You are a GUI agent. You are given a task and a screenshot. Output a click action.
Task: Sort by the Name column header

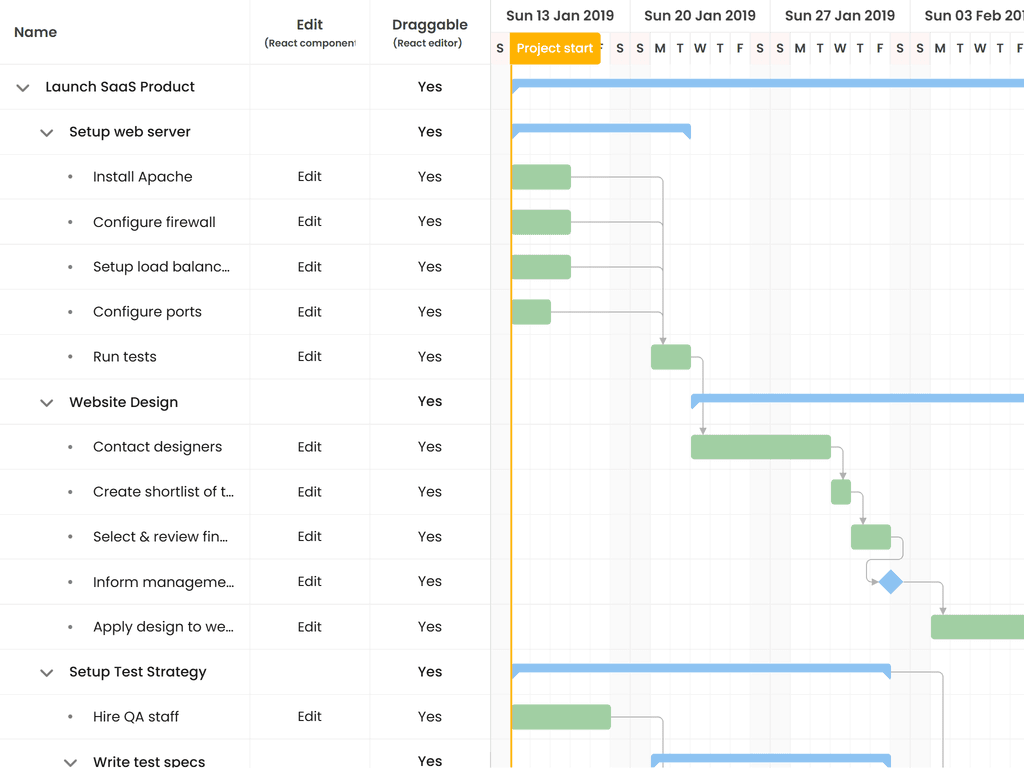pos(36,32)
